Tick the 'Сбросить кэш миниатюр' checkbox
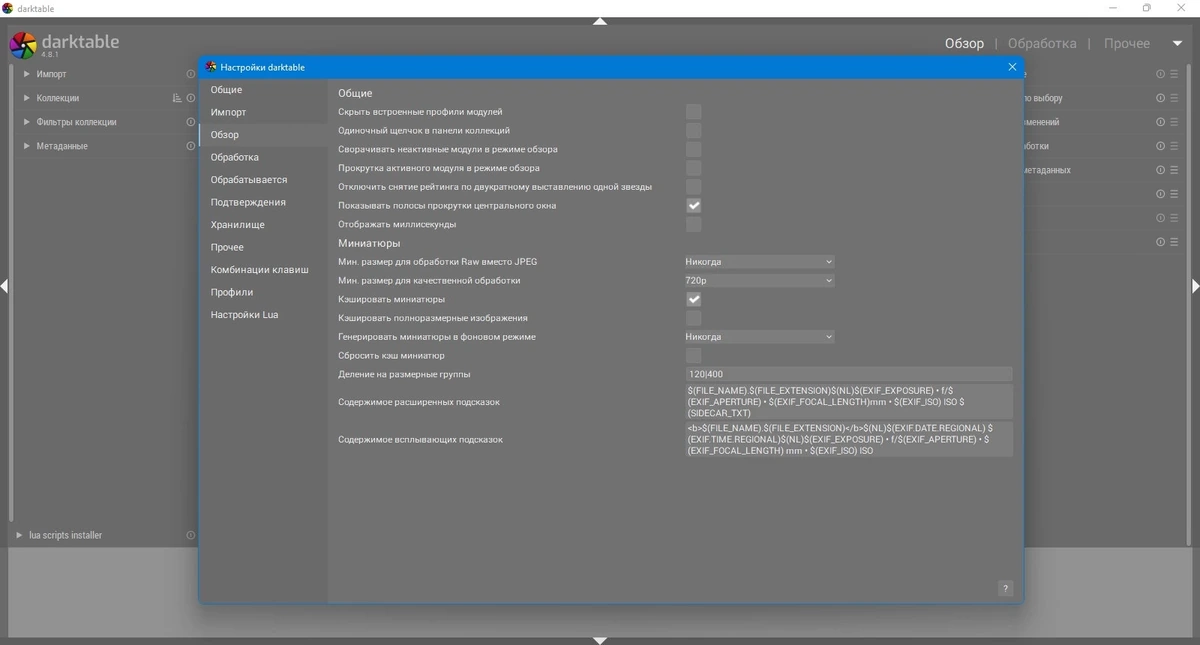1200x645 pixels. point(693,355)
